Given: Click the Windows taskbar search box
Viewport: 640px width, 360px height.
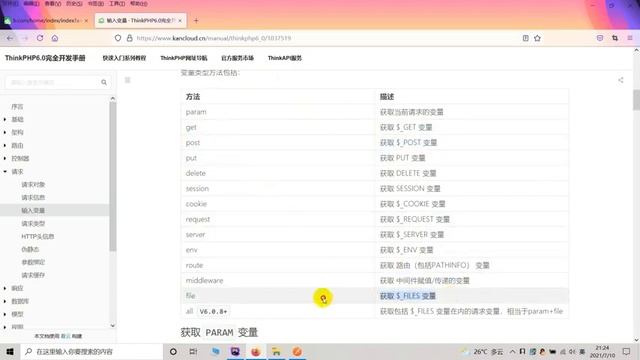Looking at the screenshot, I should [92, 351].
